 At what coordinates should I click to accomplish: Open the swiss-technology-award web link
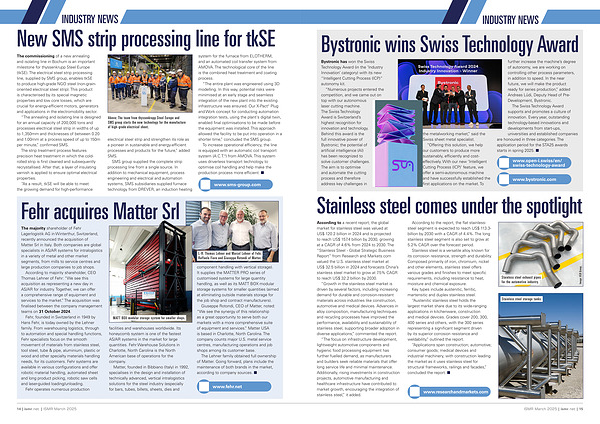[x=534, y=163]
